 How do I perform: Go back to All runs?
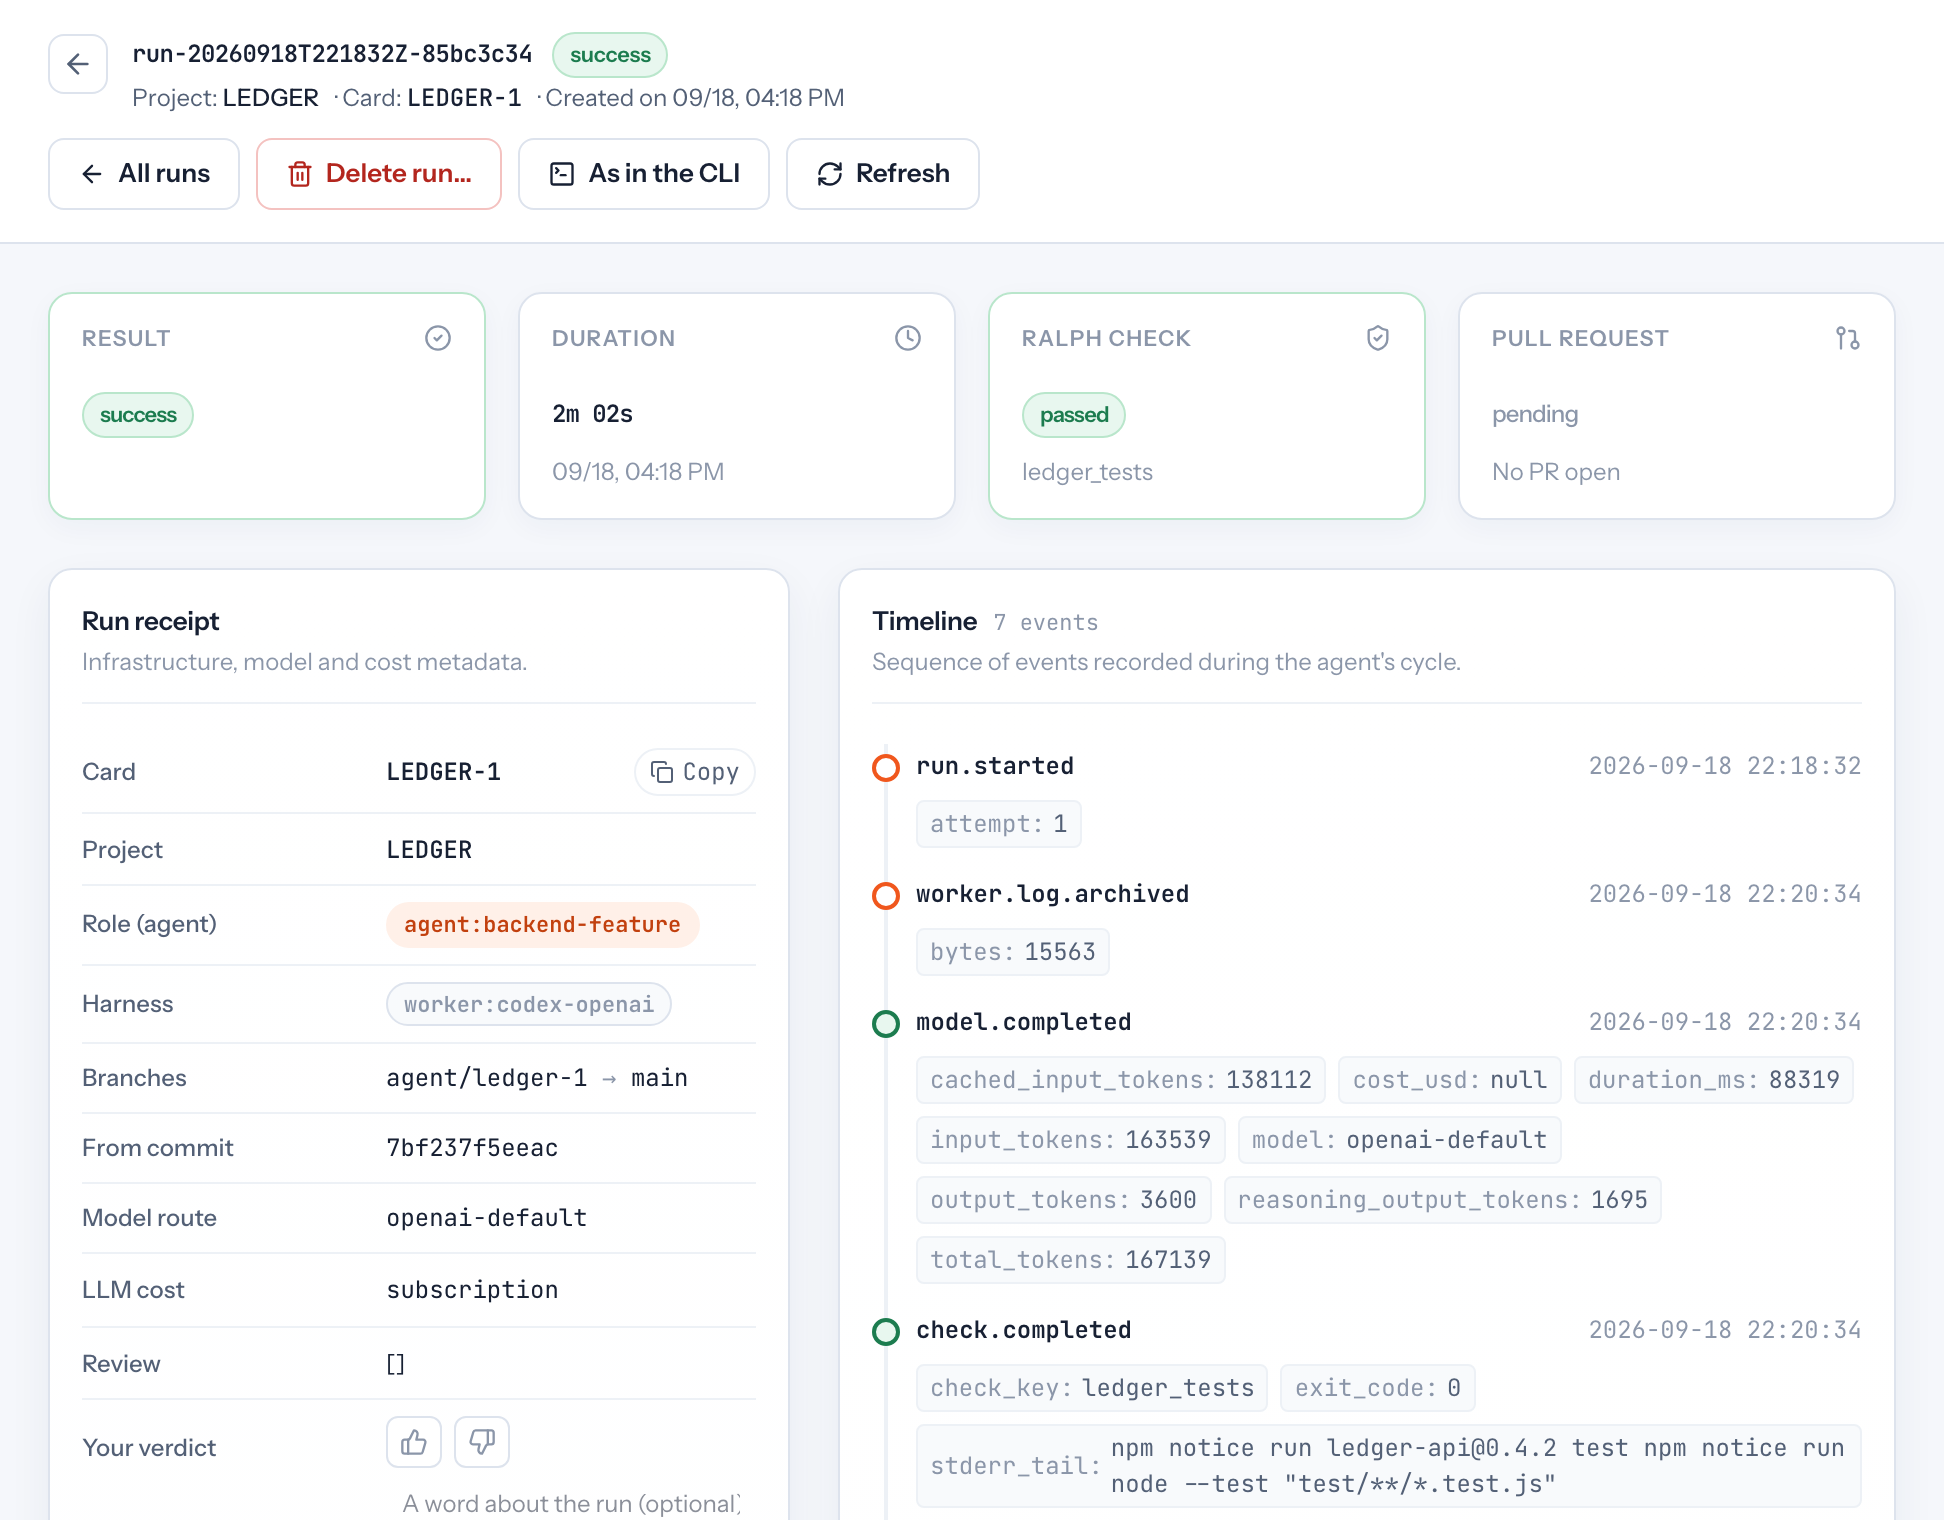(x=144, y=174)
